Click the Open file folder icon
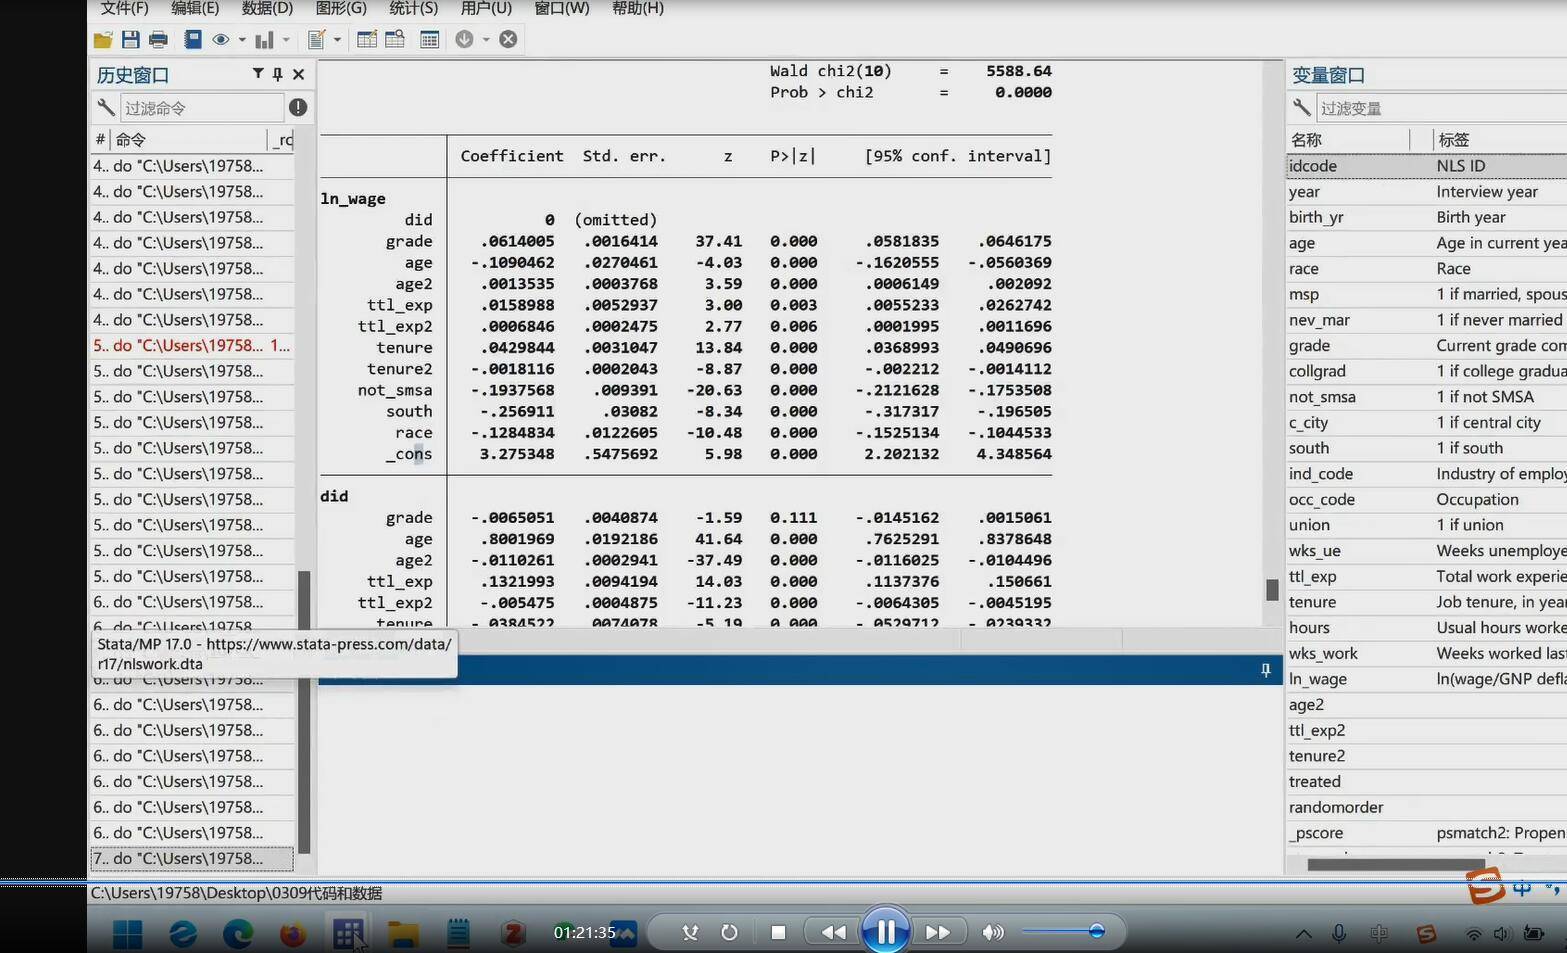Viewport: 1567px width, 953px height. (x=102, y=40)
